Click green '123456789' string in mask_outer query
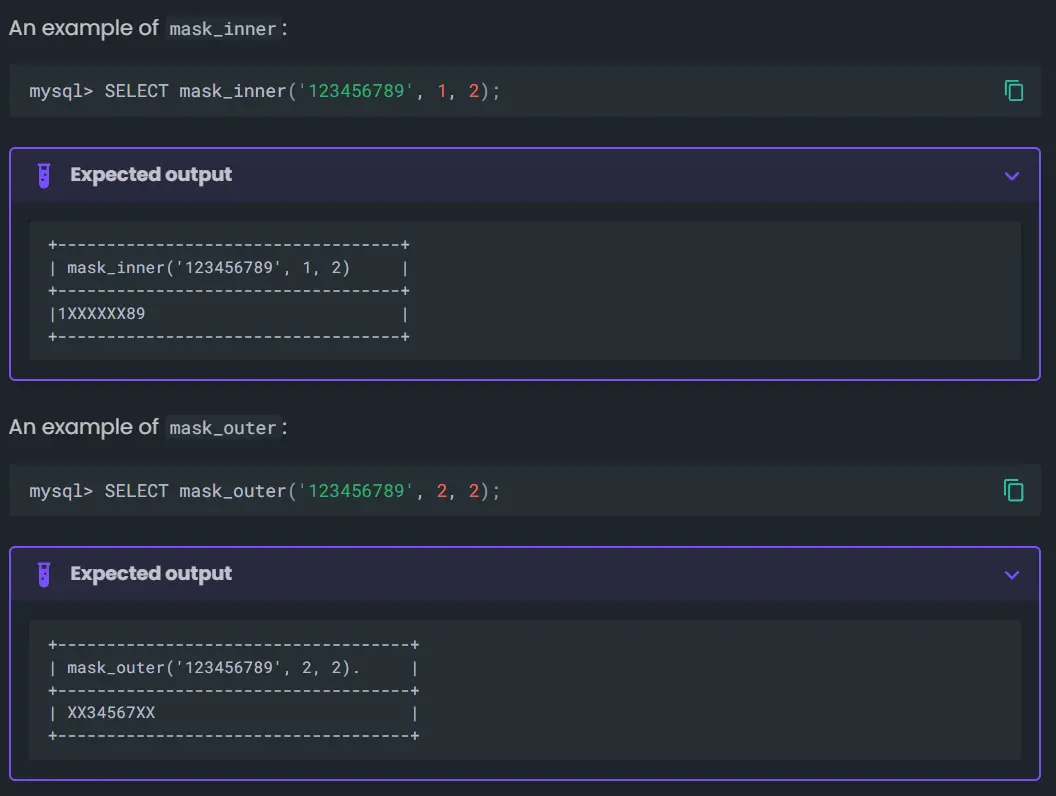This screenshot has width=1056, height=796. (356, 491)
